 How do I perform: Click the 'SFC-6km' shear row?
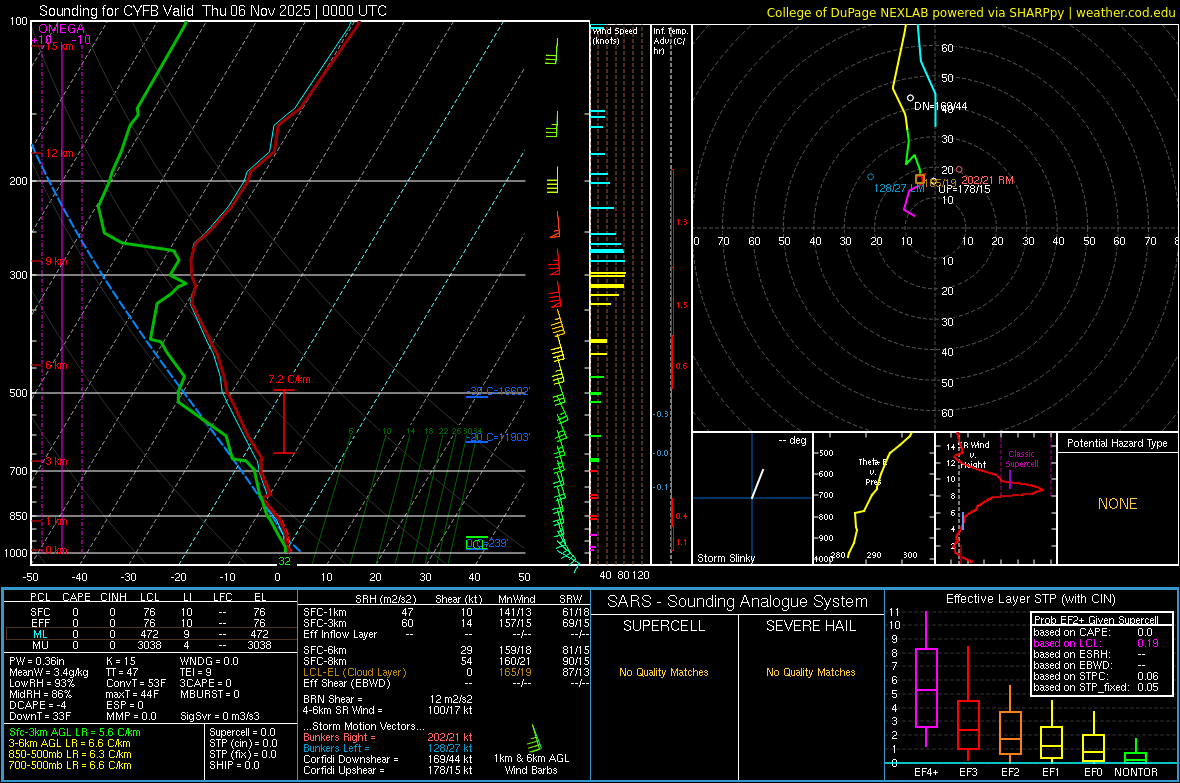tap(446, 650)
